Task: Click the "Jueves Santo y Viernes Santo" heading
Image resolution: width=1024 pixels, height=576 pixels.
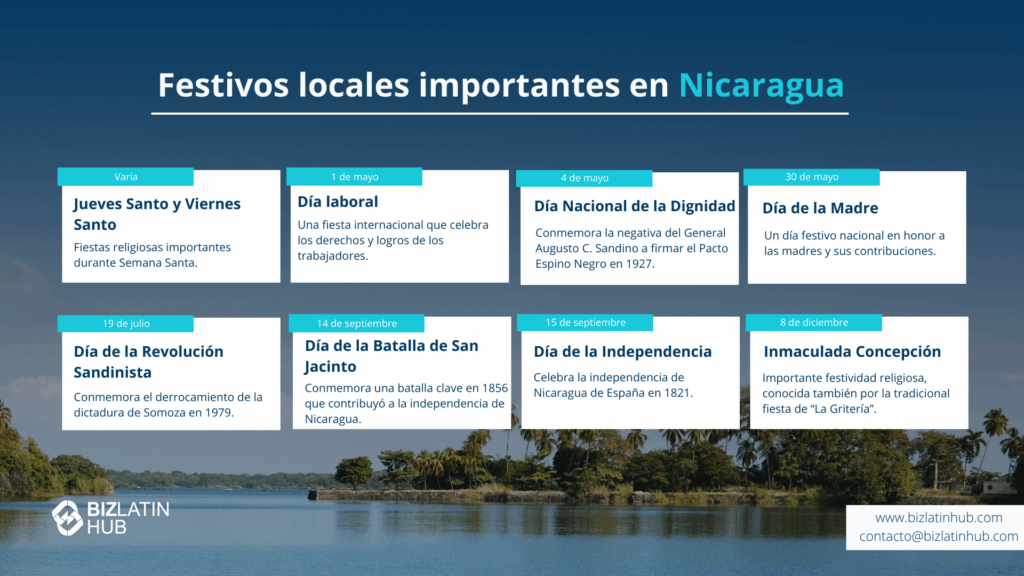Action: (x=157, y=214)
